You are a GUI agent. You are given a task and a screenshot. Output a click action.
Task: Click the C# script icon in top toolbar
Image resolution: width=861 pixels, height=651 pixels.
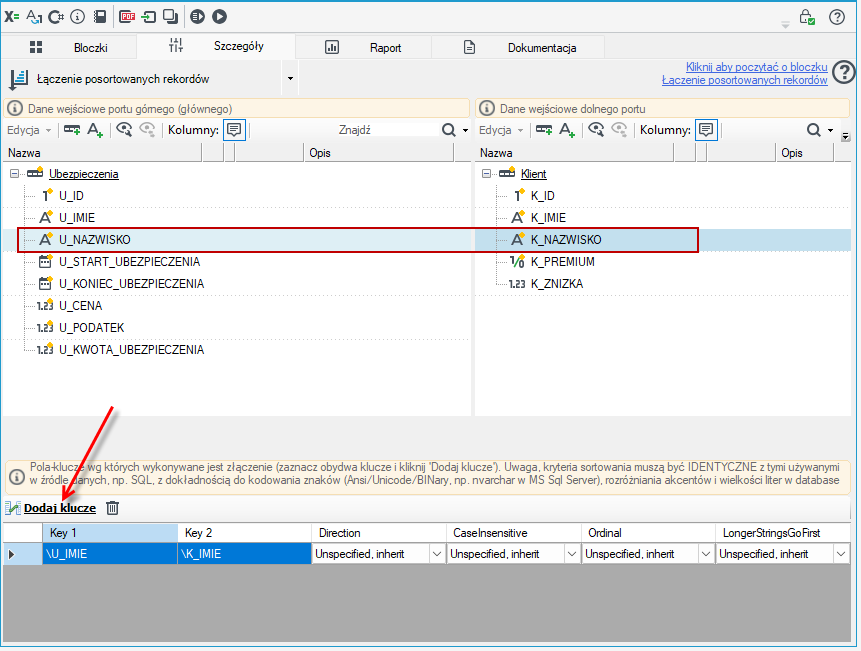55,17
